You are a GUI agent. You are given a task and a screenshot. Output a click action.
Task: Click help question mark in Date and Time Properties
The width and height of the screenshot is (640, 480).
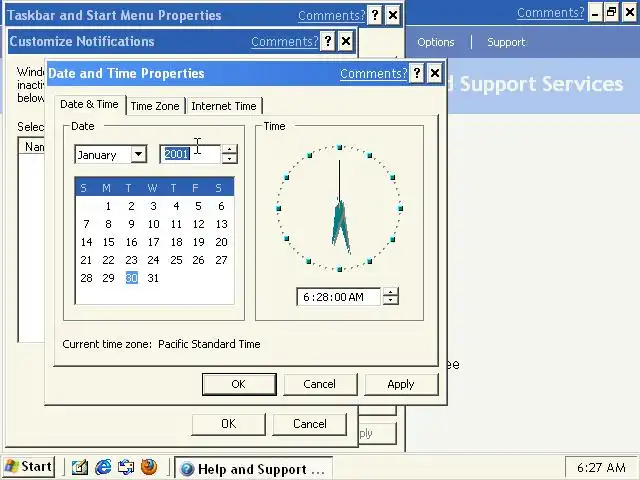click(x=417, y=73)
